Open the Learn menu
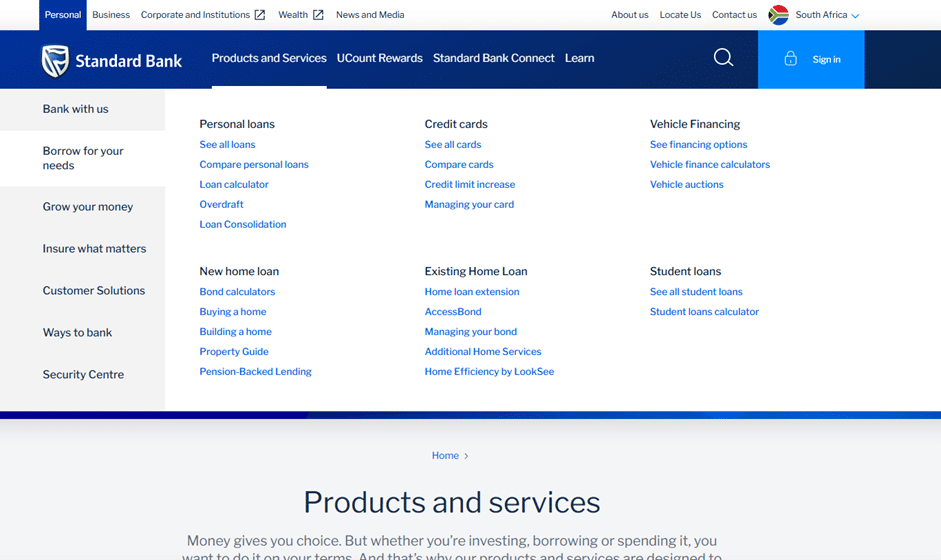The width and height of the screenshot is (941, 560). (579, 58)
